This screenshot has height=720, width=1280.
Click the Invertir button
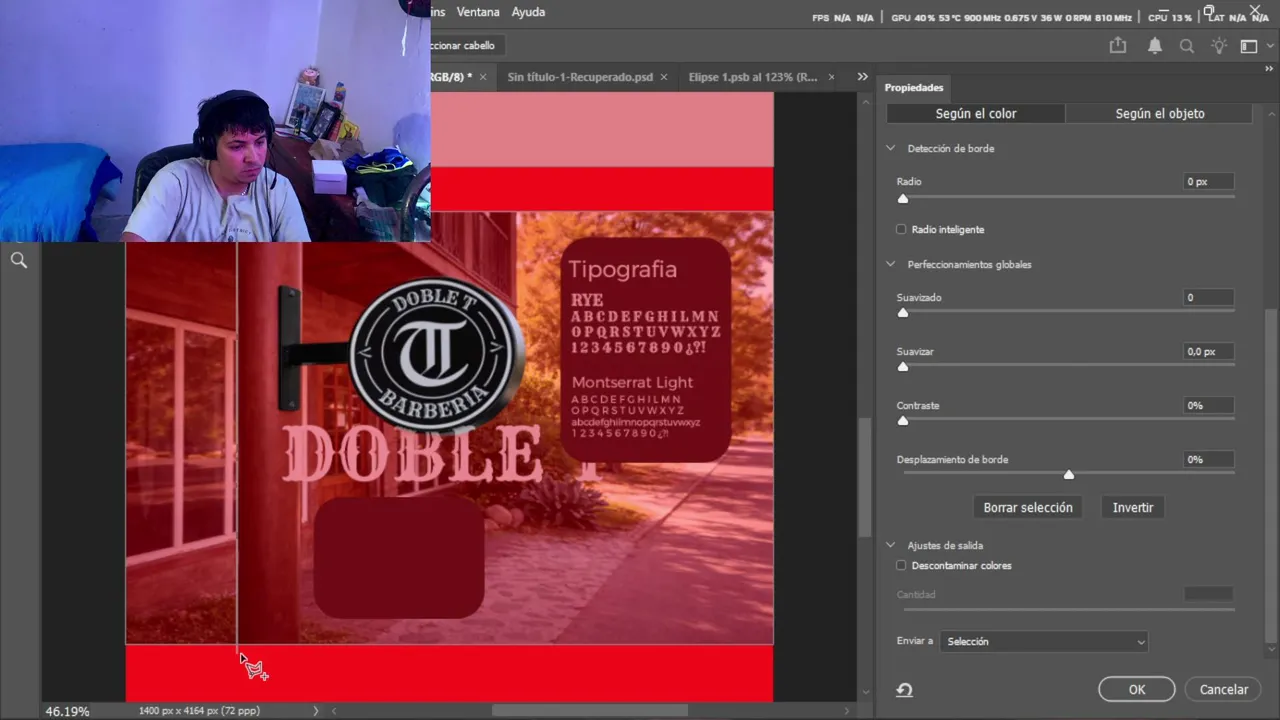pyautogui.click(x=1133, y=508)
